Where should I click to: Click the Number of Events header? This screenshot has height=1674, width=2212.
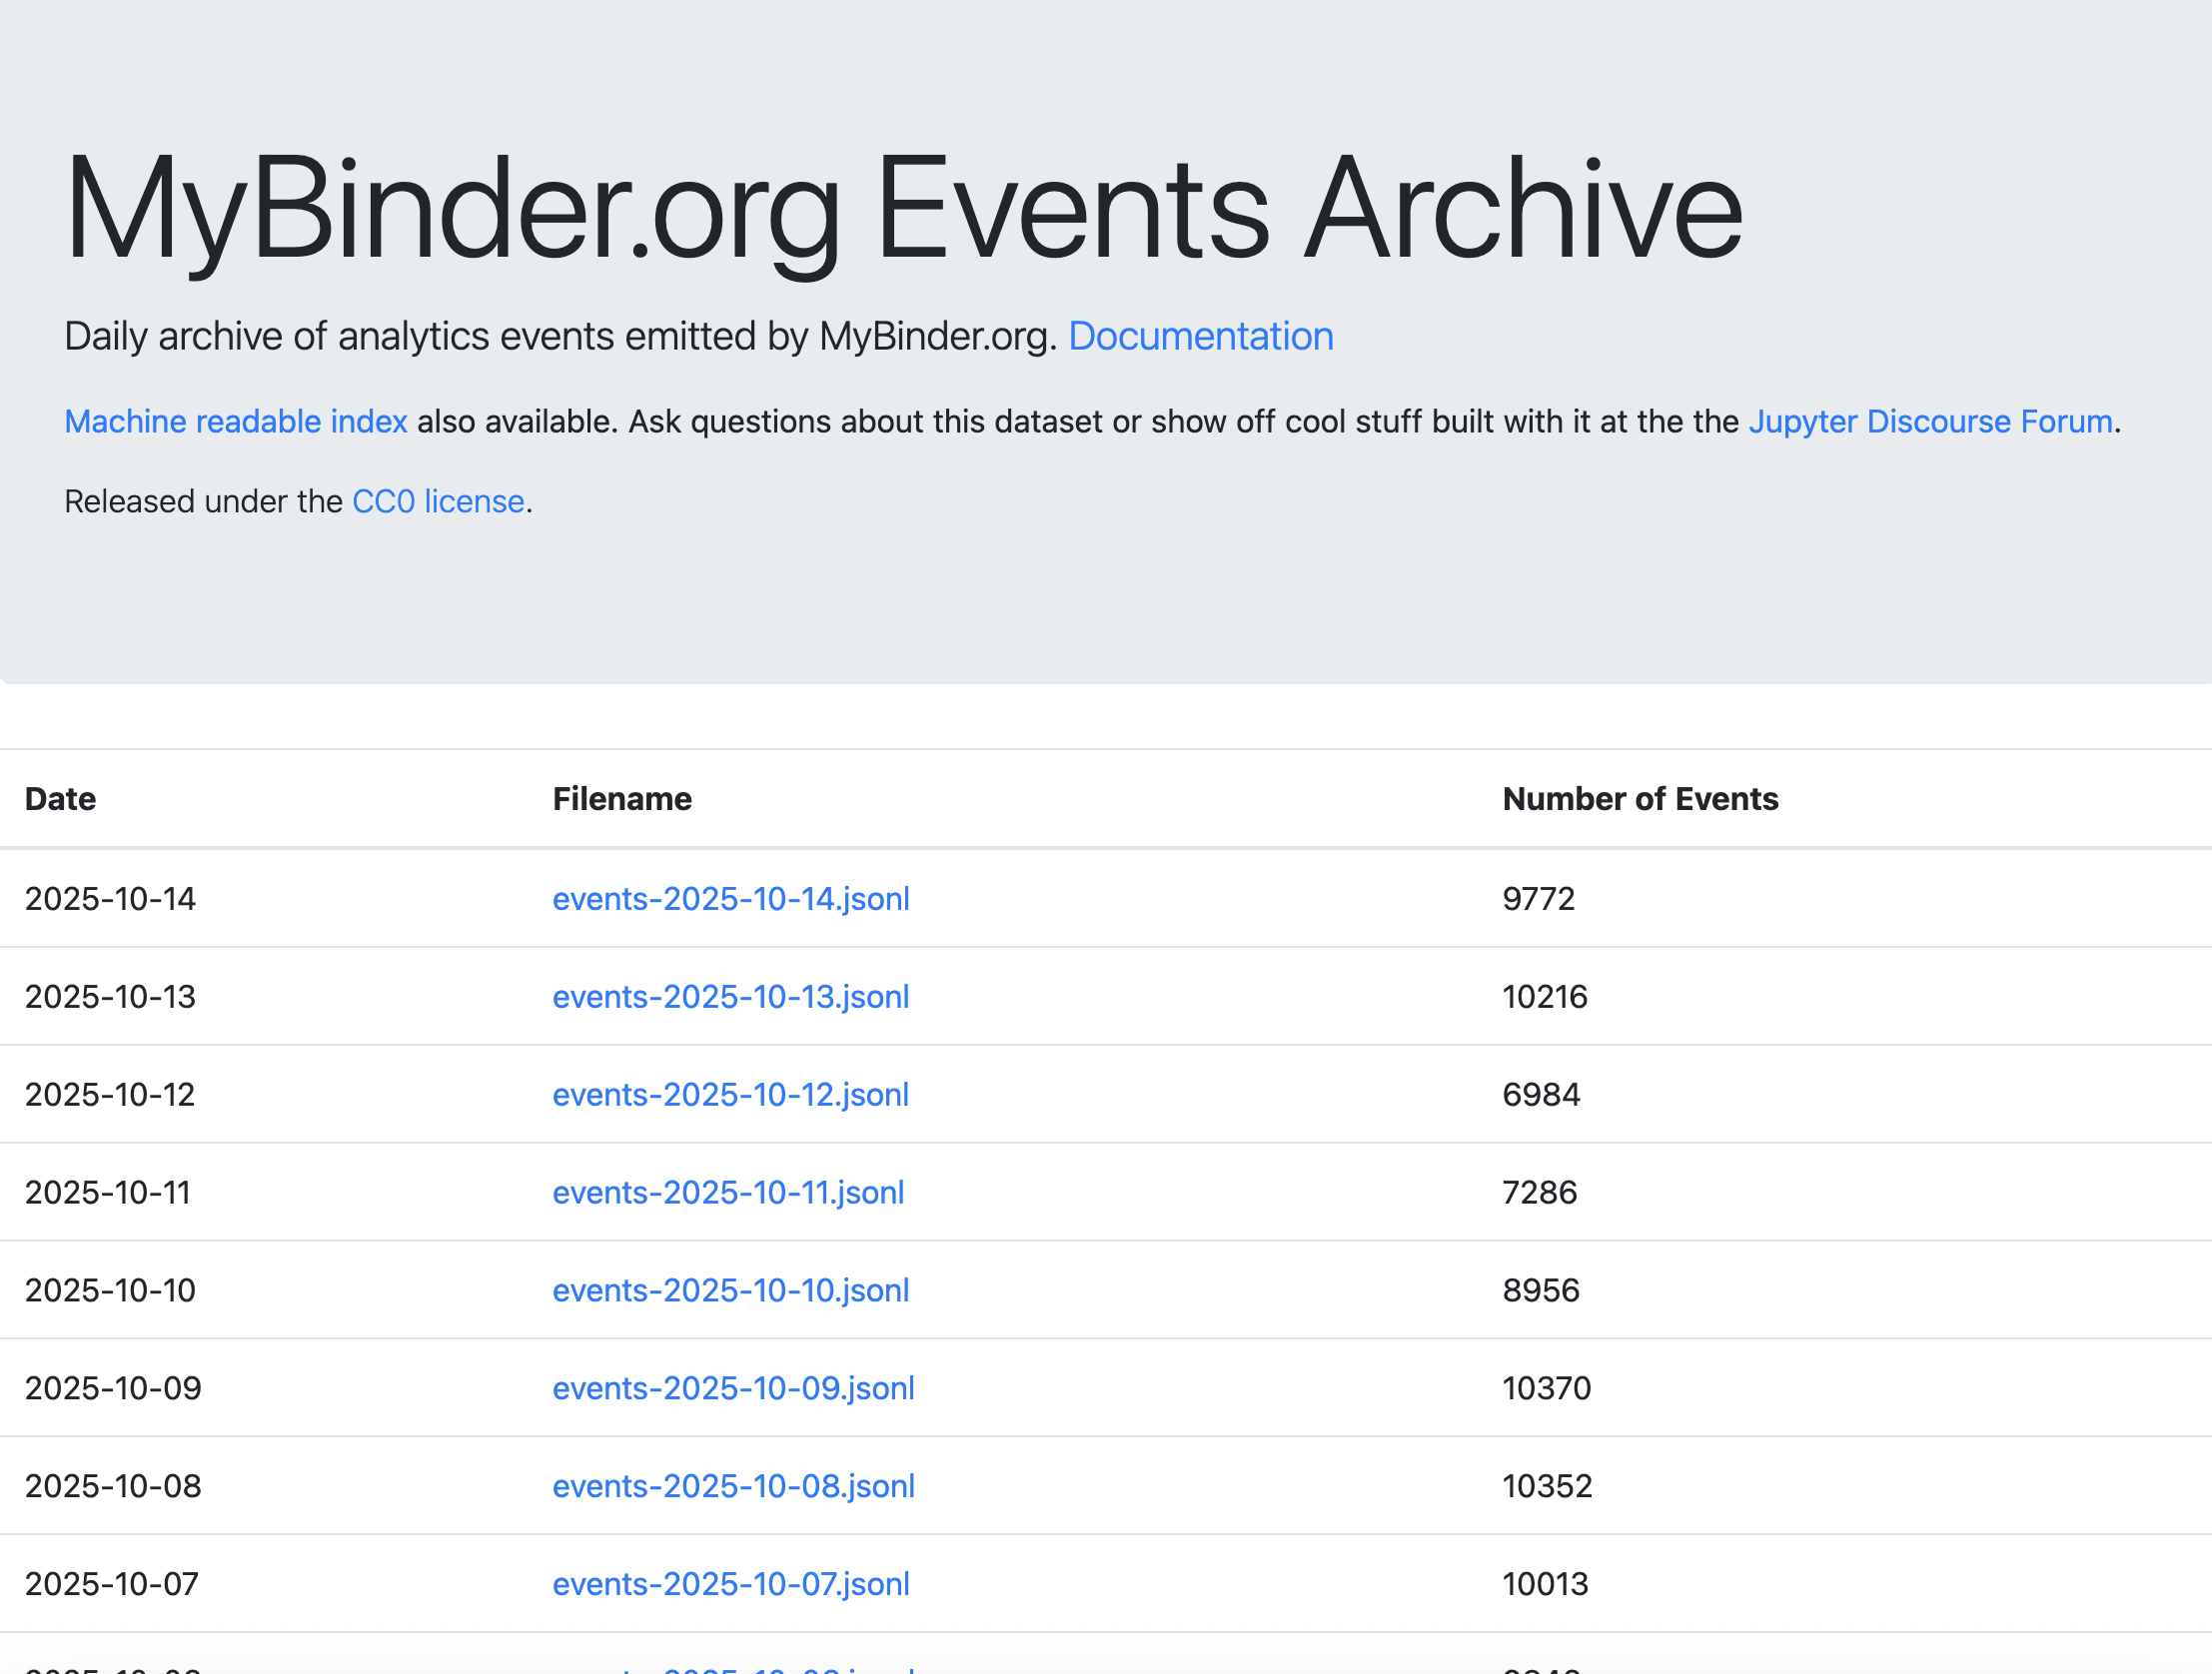click(x=1639, y=798)
